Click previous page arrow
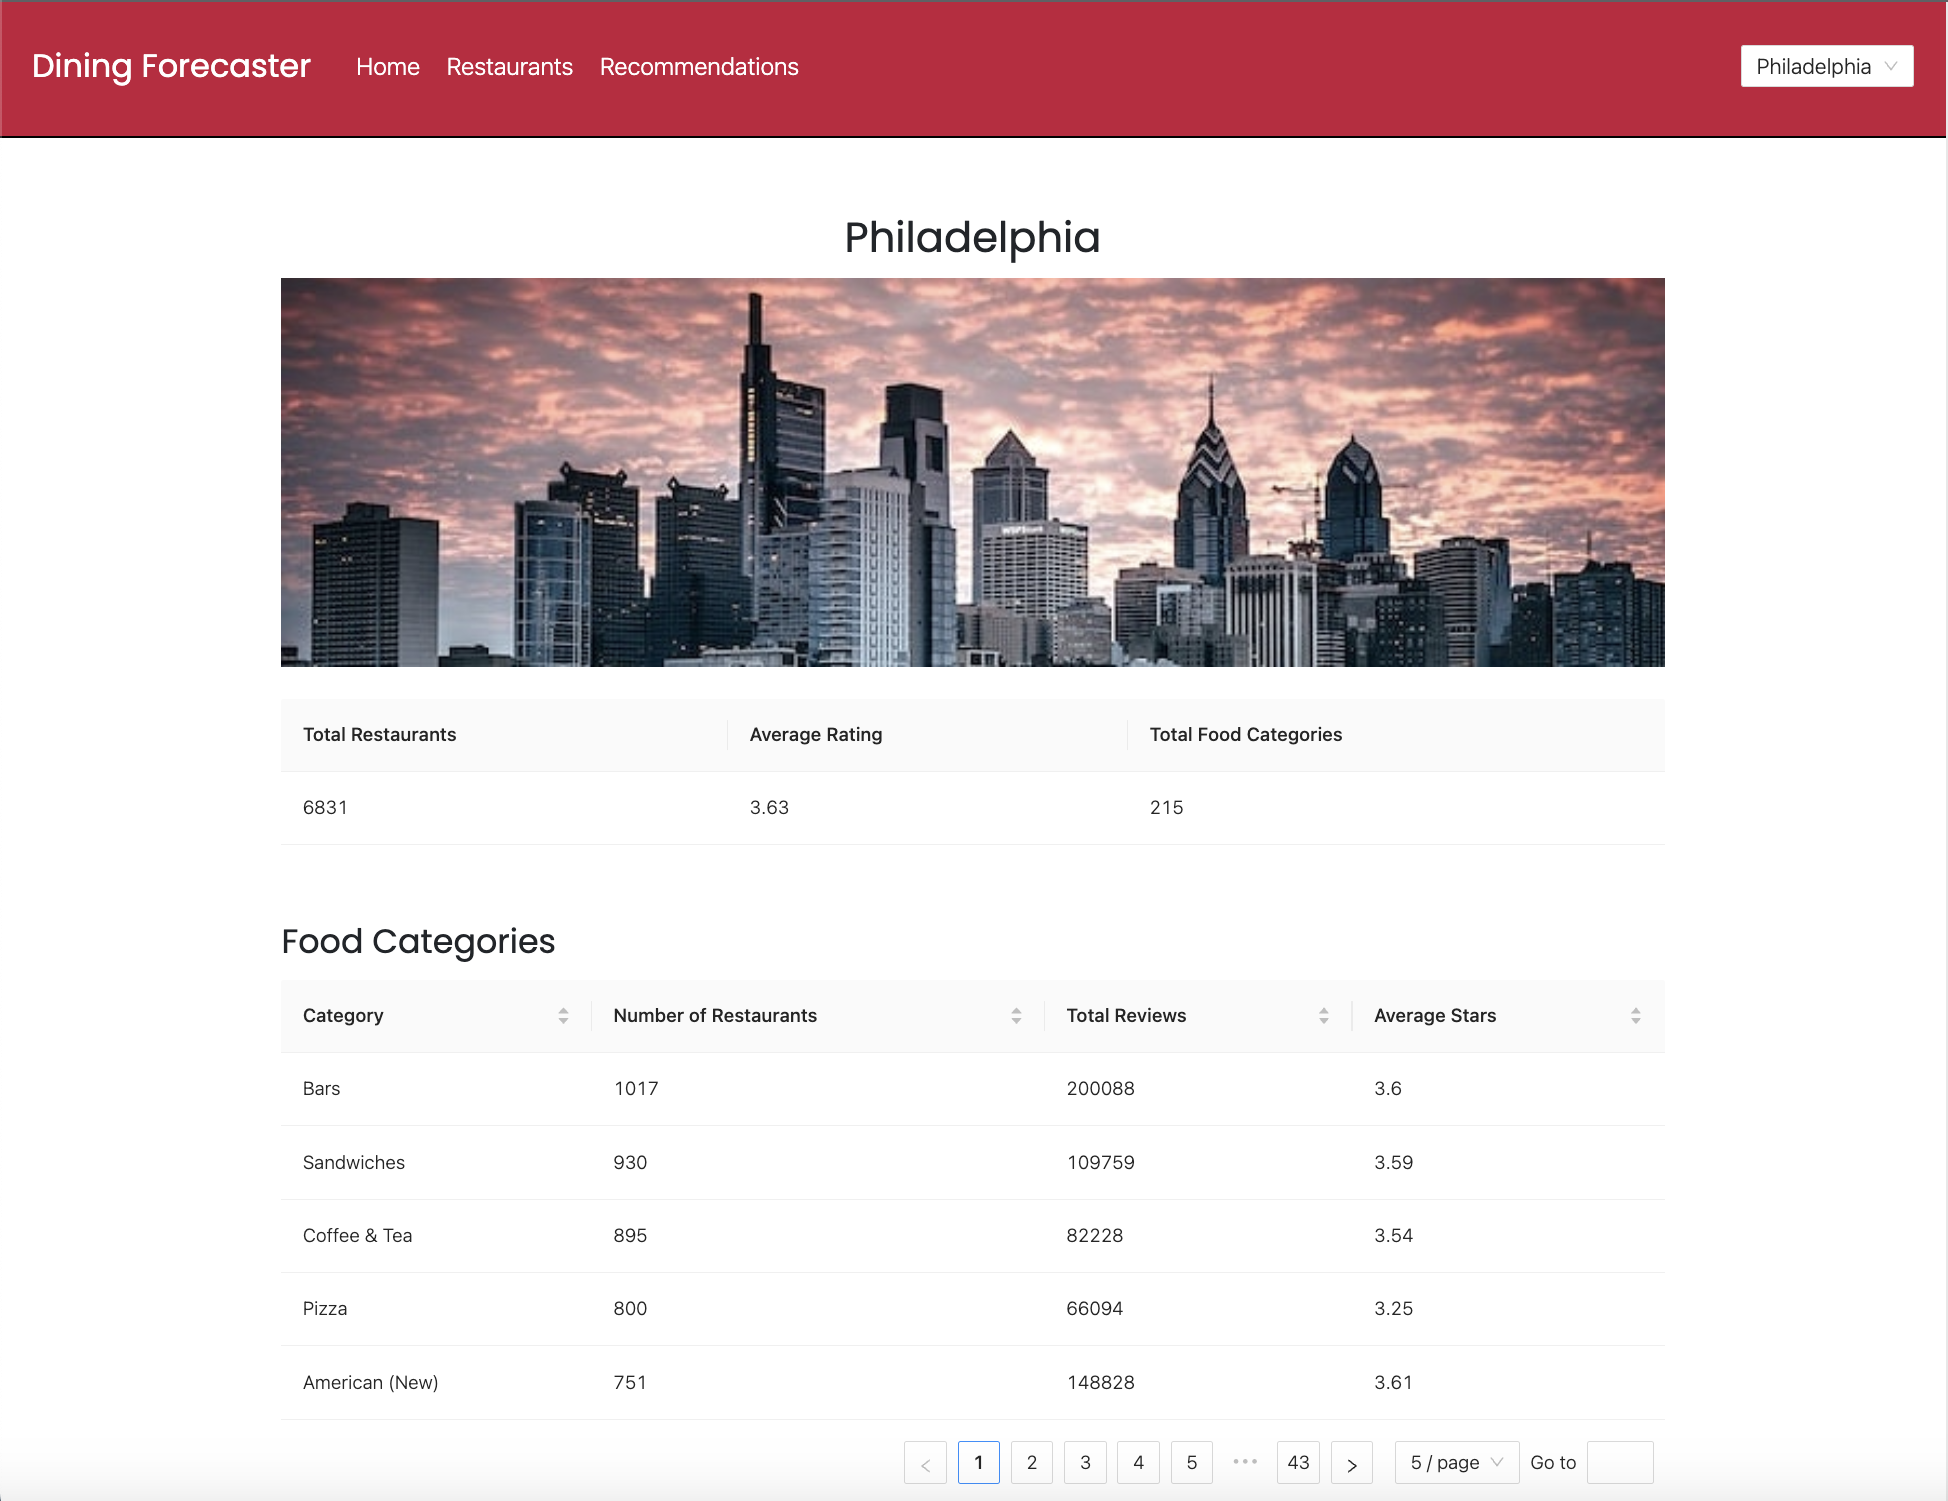The width and height of the screenshot is (1948, 1501). tap(925, 1463)
